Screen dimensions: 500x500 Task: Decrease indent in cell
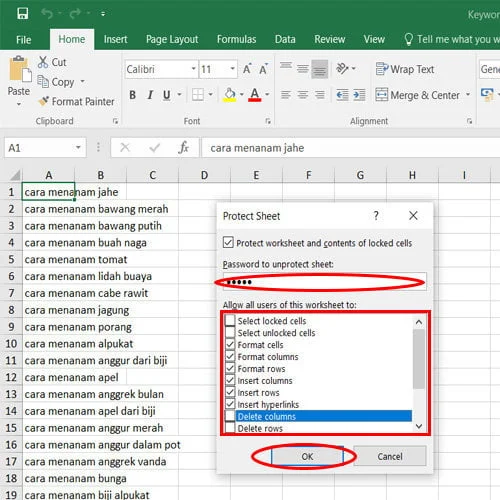342,95
